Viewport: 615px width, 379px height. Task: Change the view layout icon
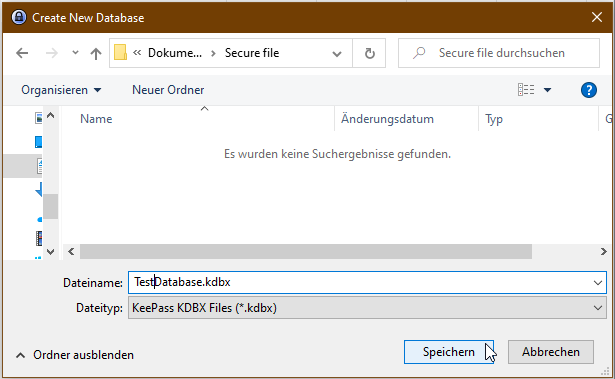pos(526,90)
